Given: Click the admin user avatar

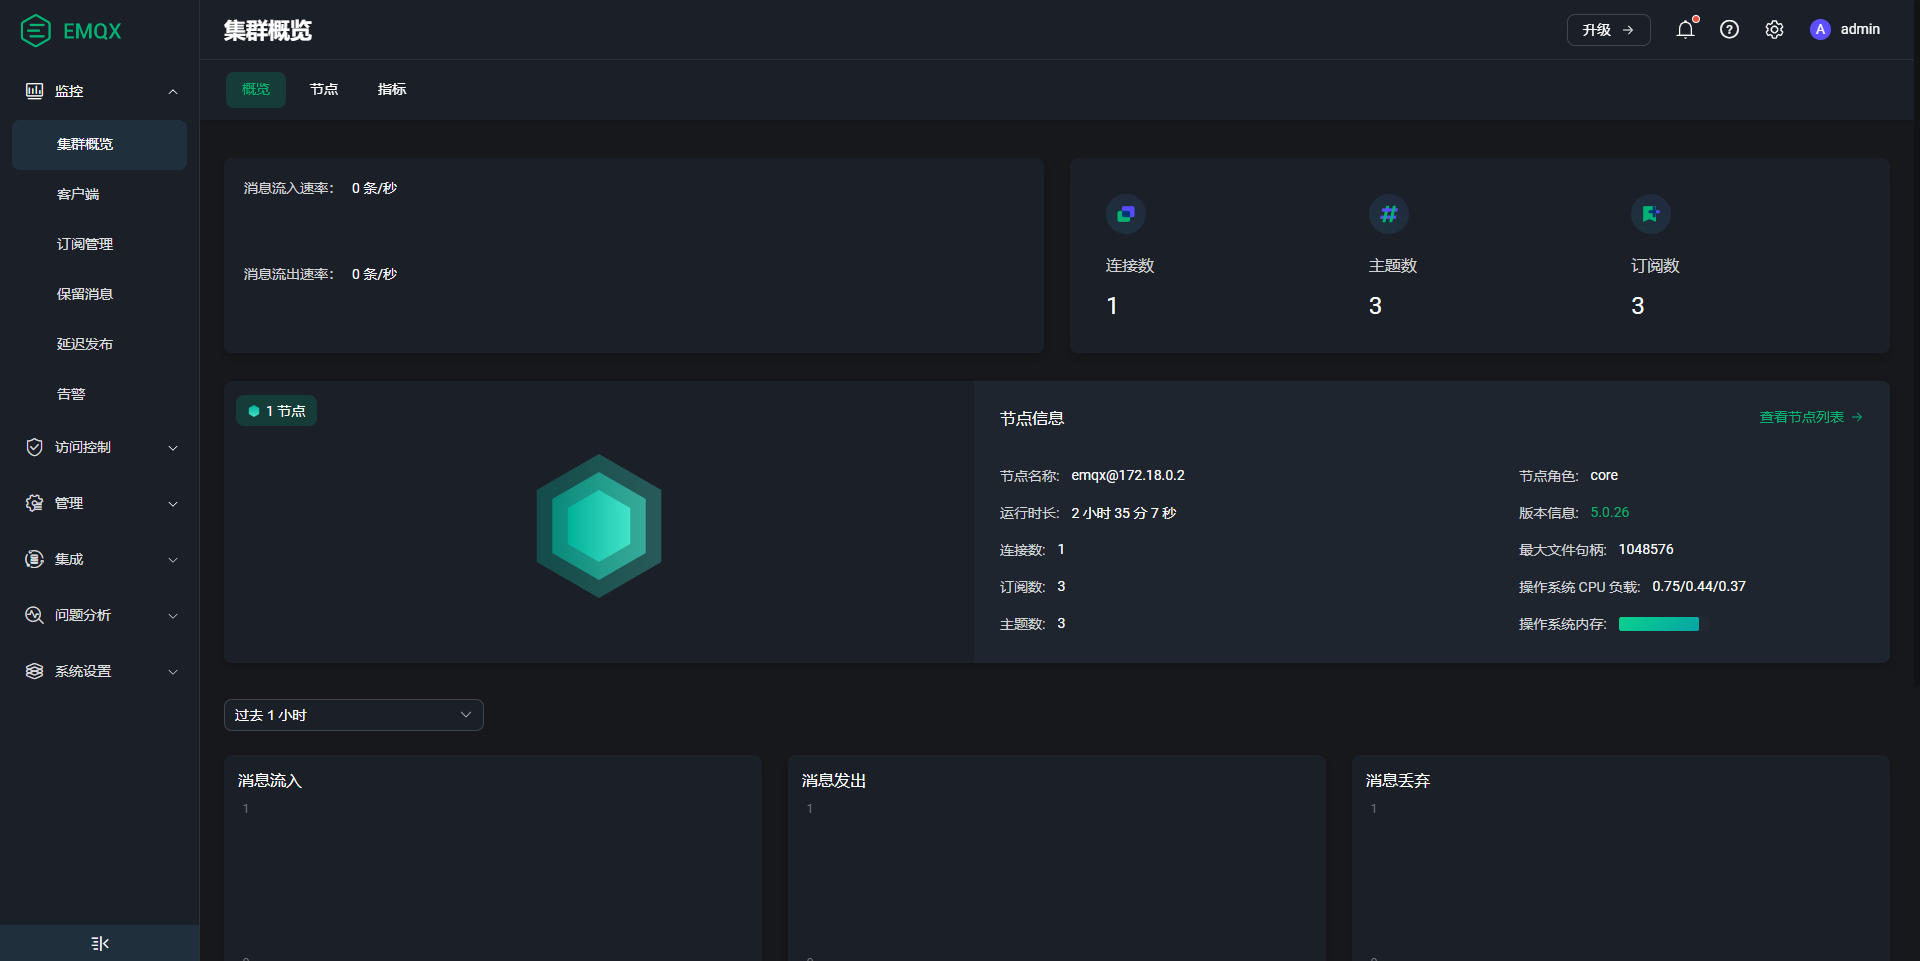Looking at the screenshot, I should tap(1820, 30).
